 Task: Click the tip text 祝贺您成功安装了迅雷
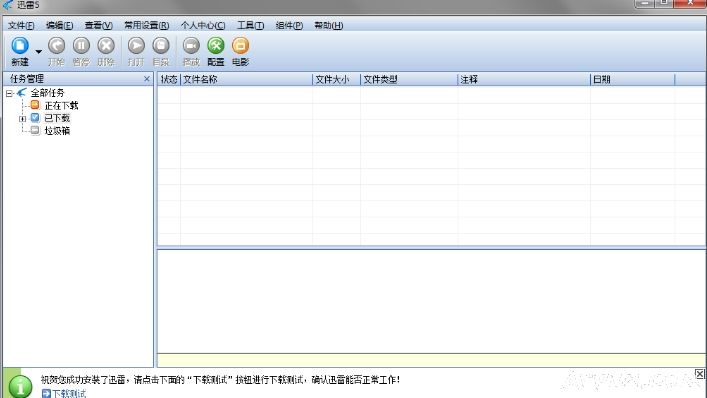coord(83,380)
